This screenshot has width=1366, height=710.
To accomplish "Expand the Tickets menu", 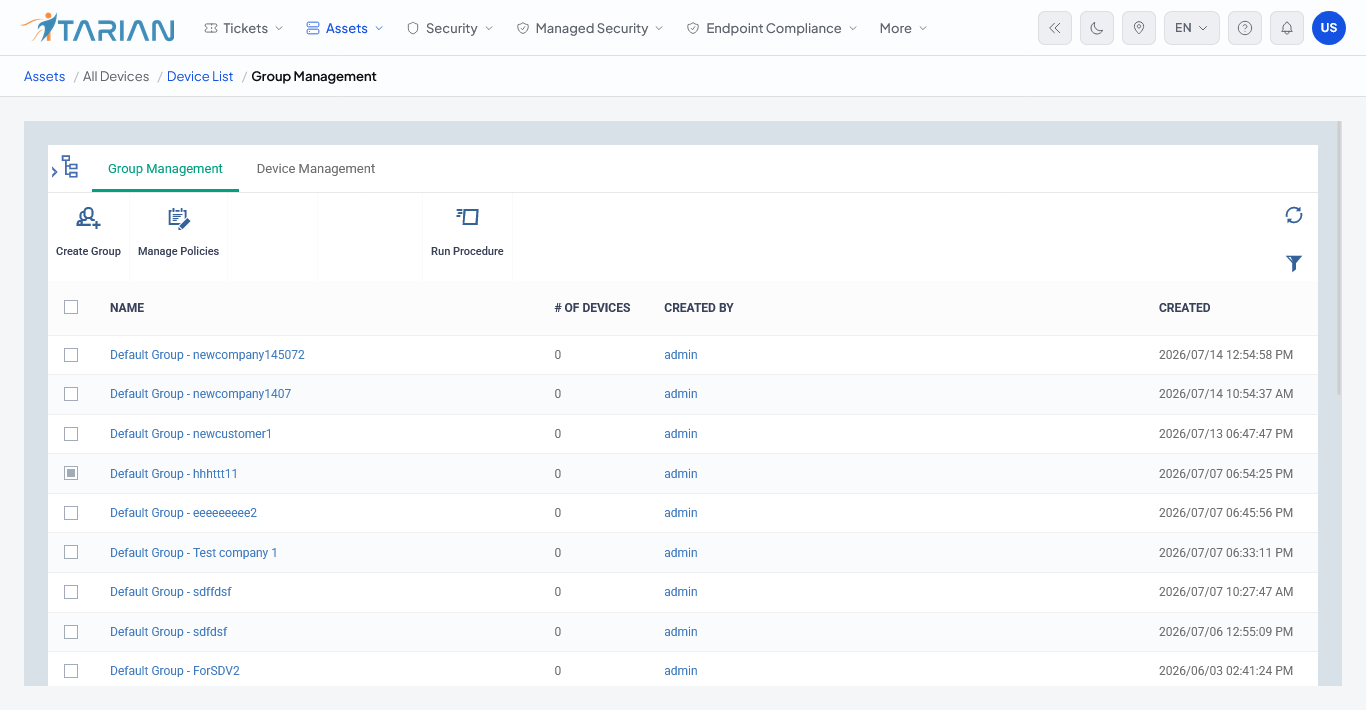I will point(243,28).
